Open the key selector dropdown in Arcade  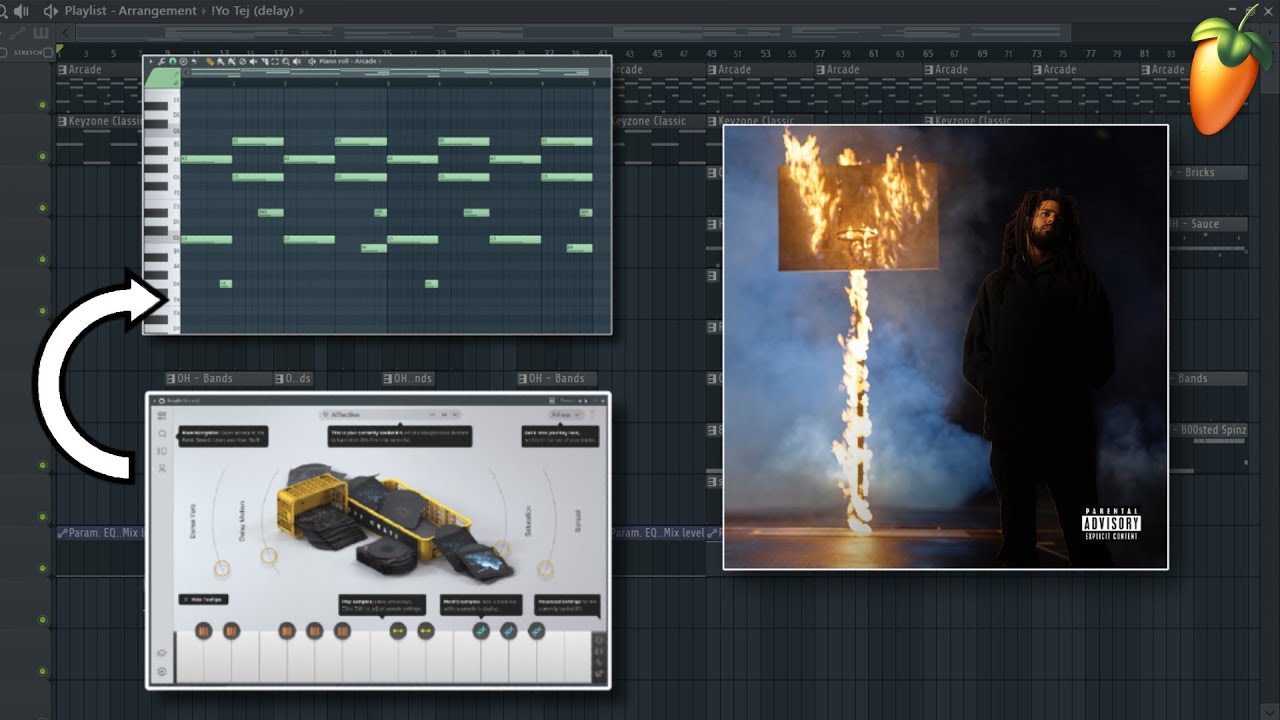click(566, 414)
